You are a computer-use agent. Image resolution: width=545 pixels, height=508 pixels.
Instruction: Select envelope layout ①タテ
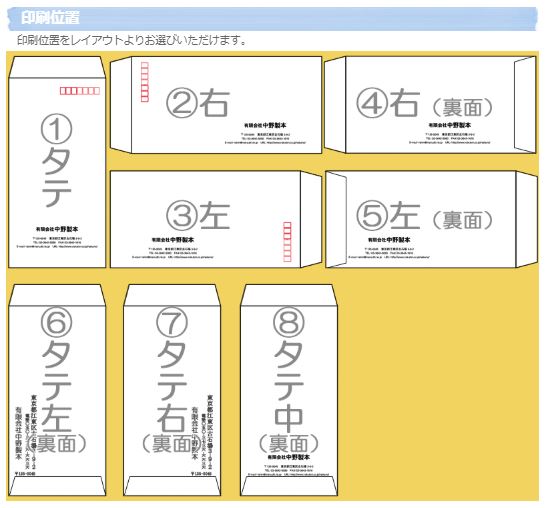point(57,162)
